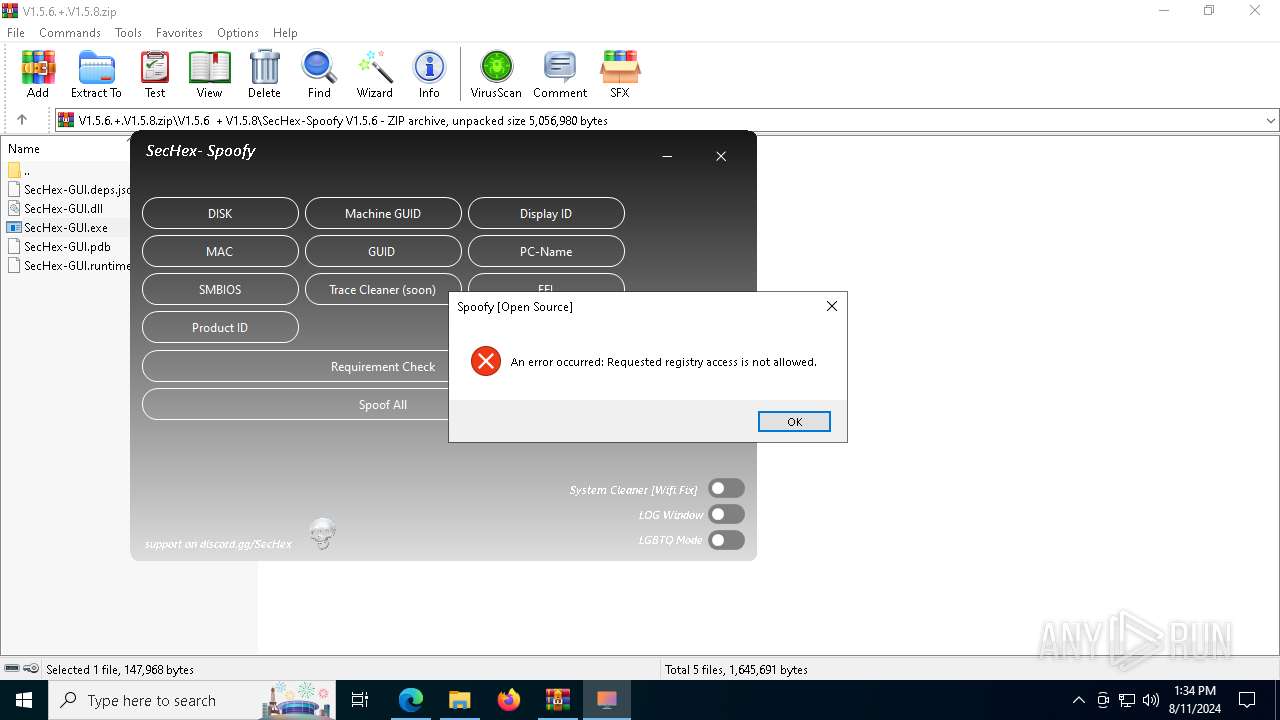
Task: Click the Extract To toolbar icon
Action: (96, 74)
